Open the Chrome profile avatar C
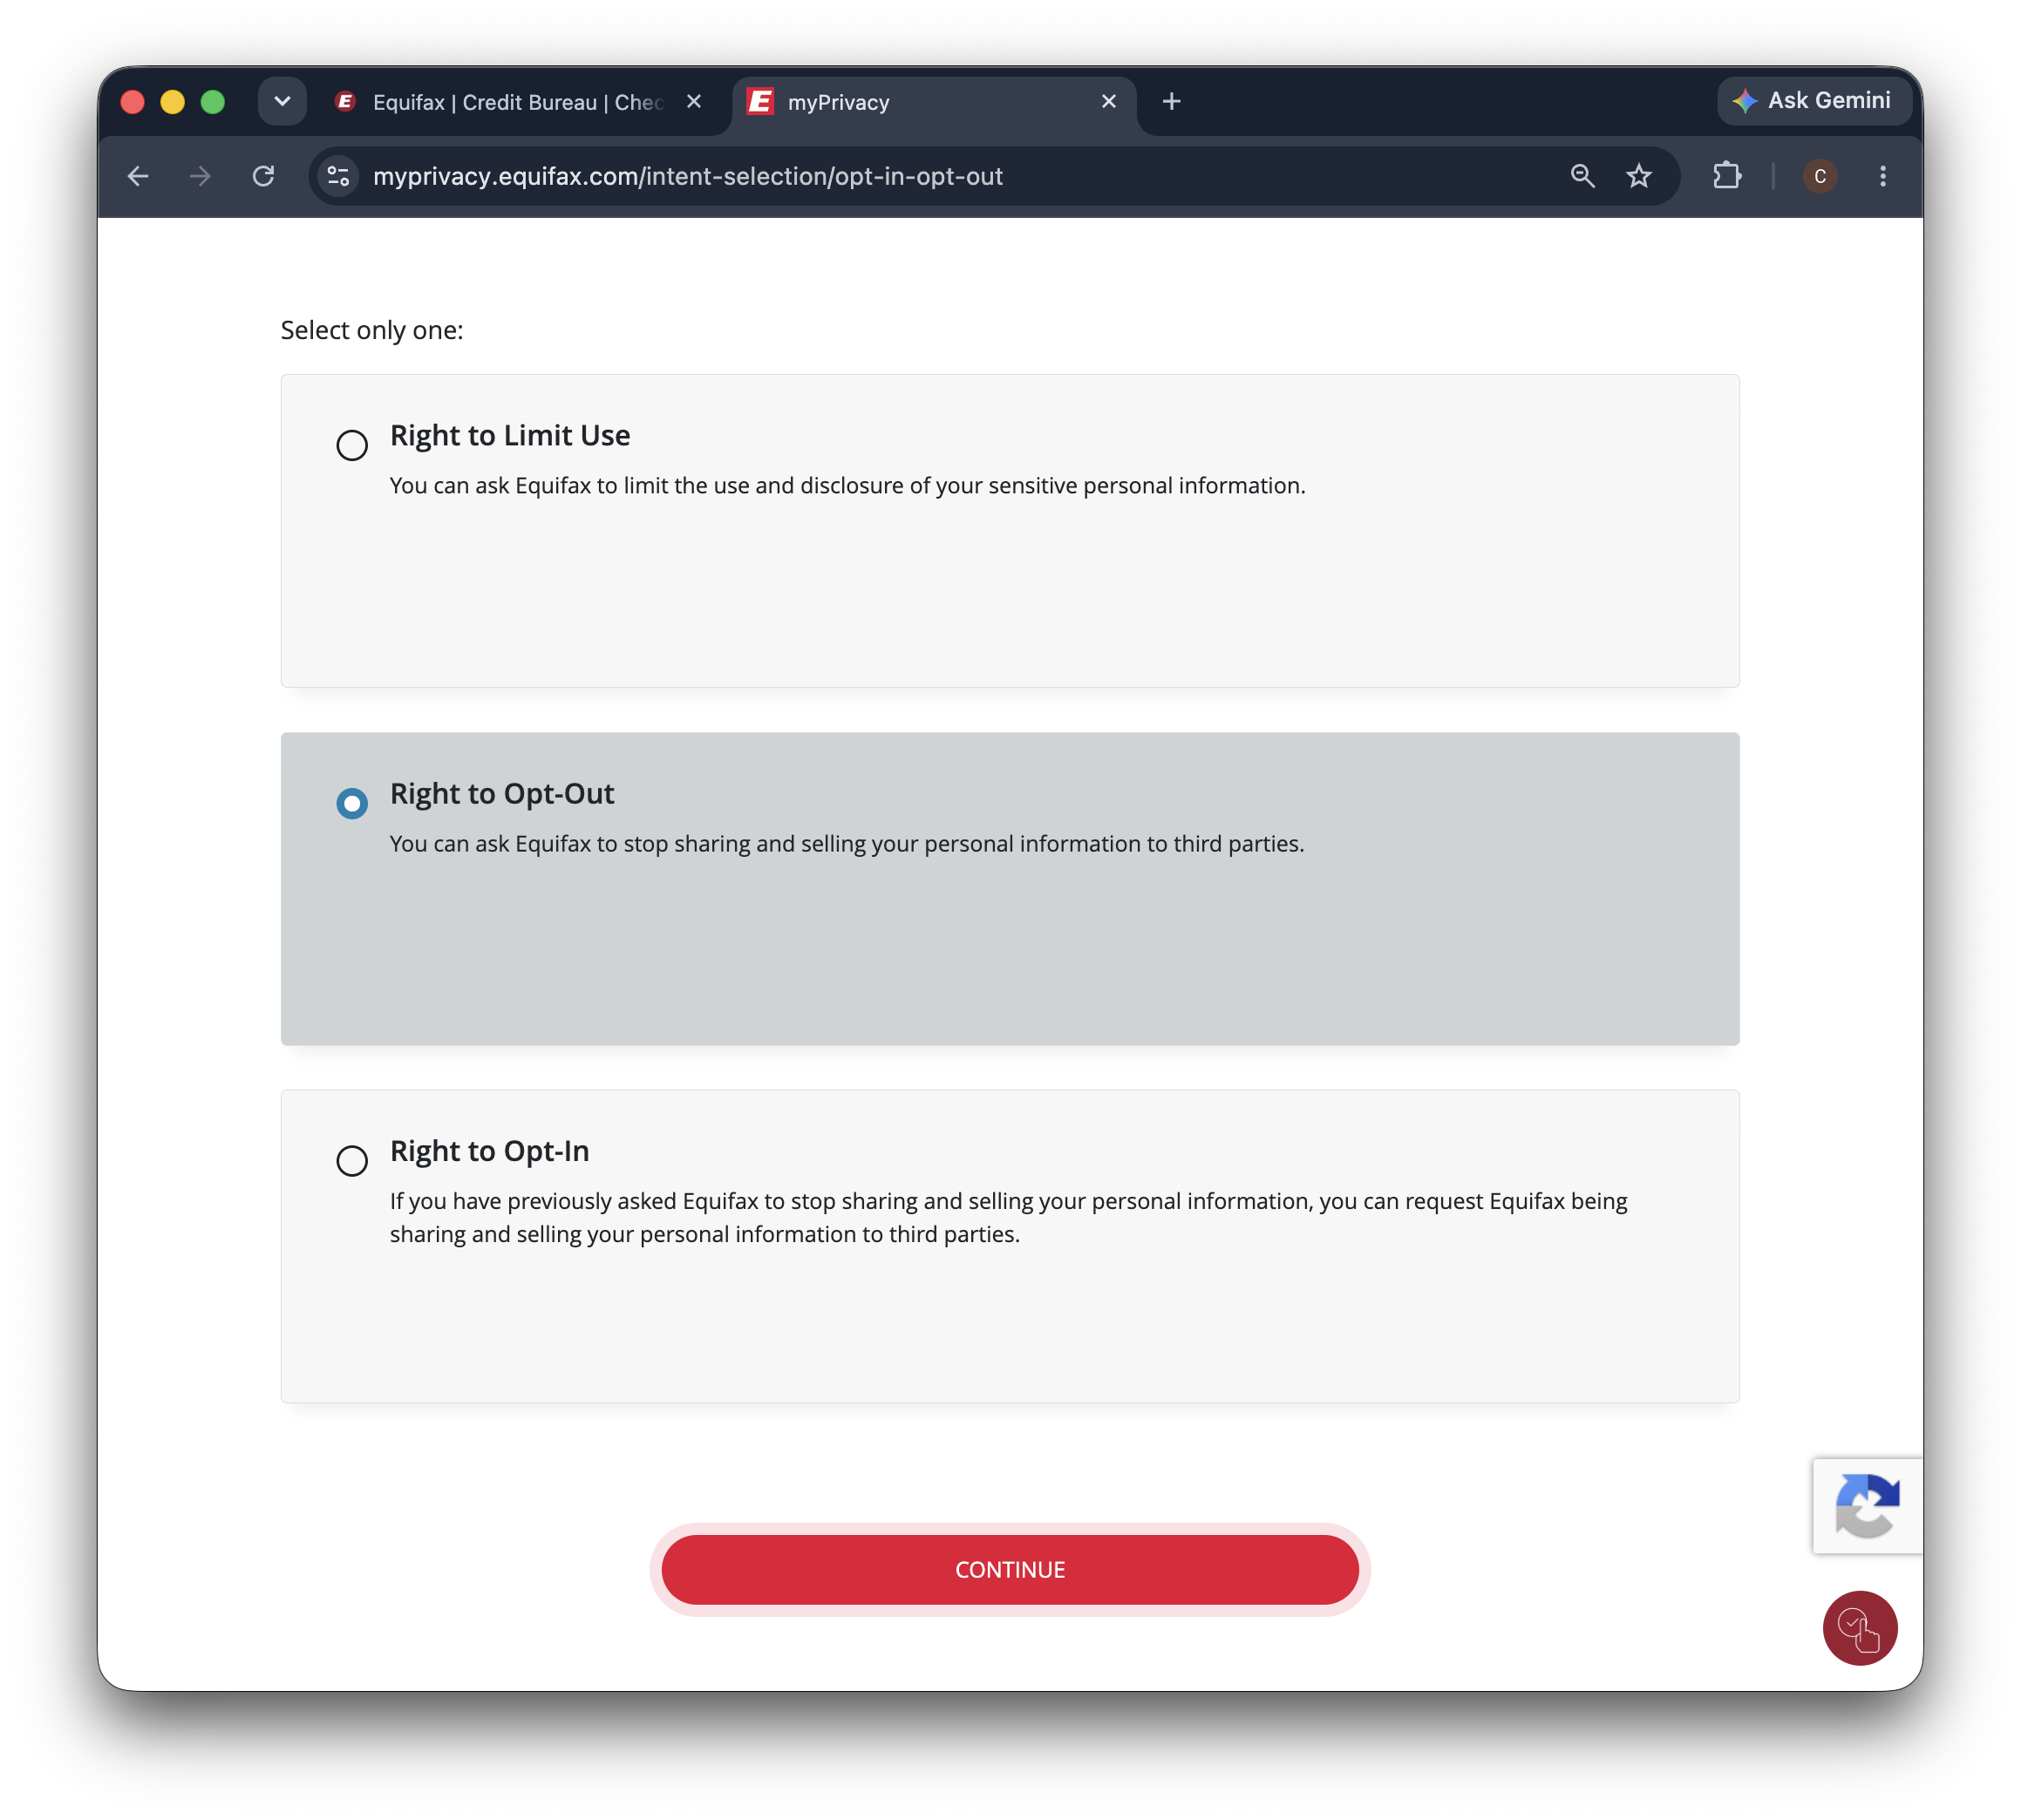The image size is (2021, 1820). tap(1820, 176)
